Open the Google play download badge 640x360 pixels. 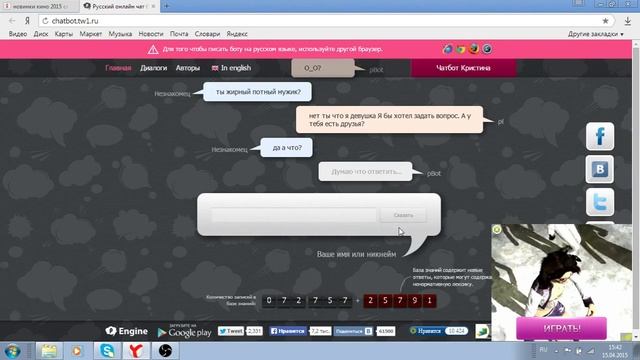pyautogui.click(x=184, y=331)
